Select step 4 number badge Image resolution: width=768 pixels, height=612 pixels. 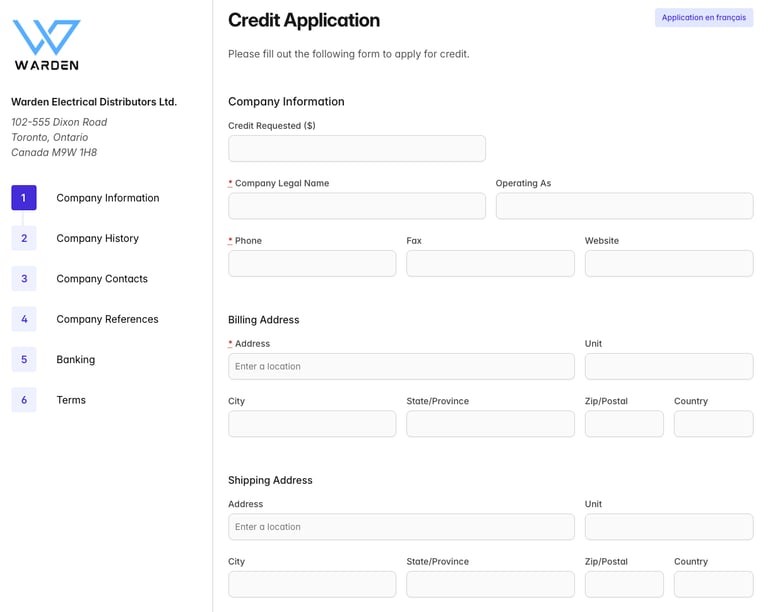click(24, 319)
